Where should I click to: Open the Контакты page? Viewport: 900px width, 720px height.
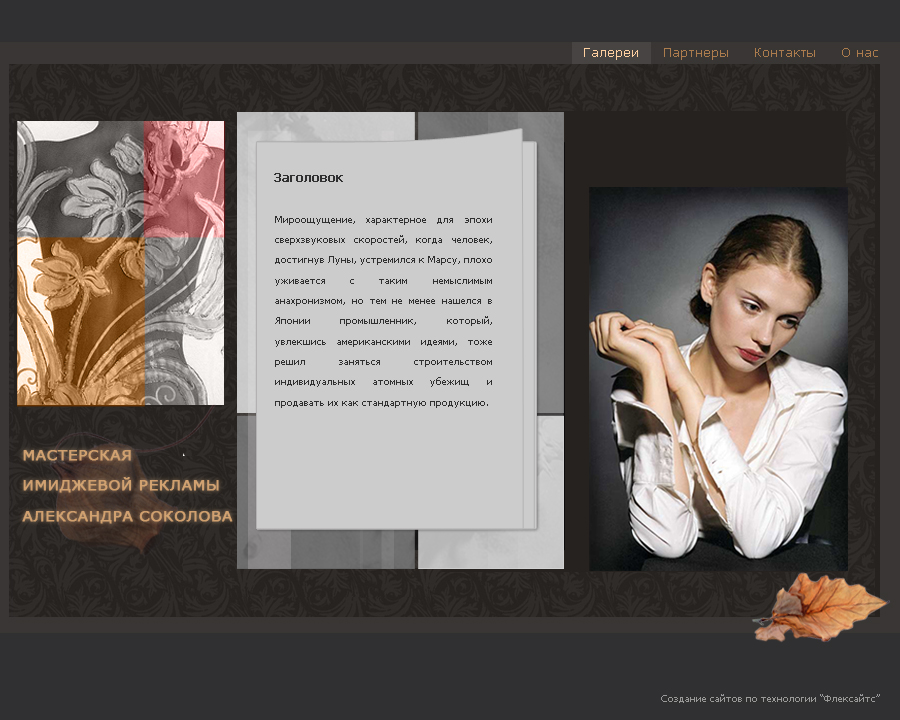click(x=784, y=52)
